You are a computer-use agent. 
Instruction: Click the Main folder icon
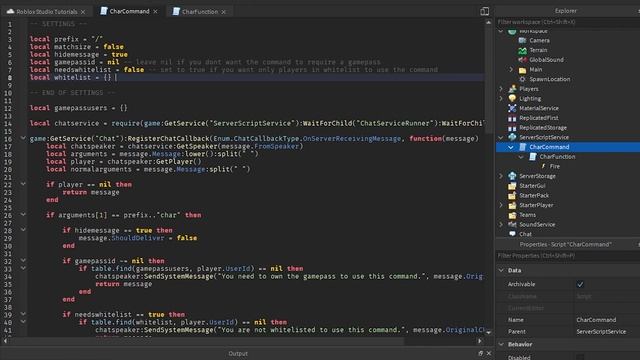click(522, 70)
